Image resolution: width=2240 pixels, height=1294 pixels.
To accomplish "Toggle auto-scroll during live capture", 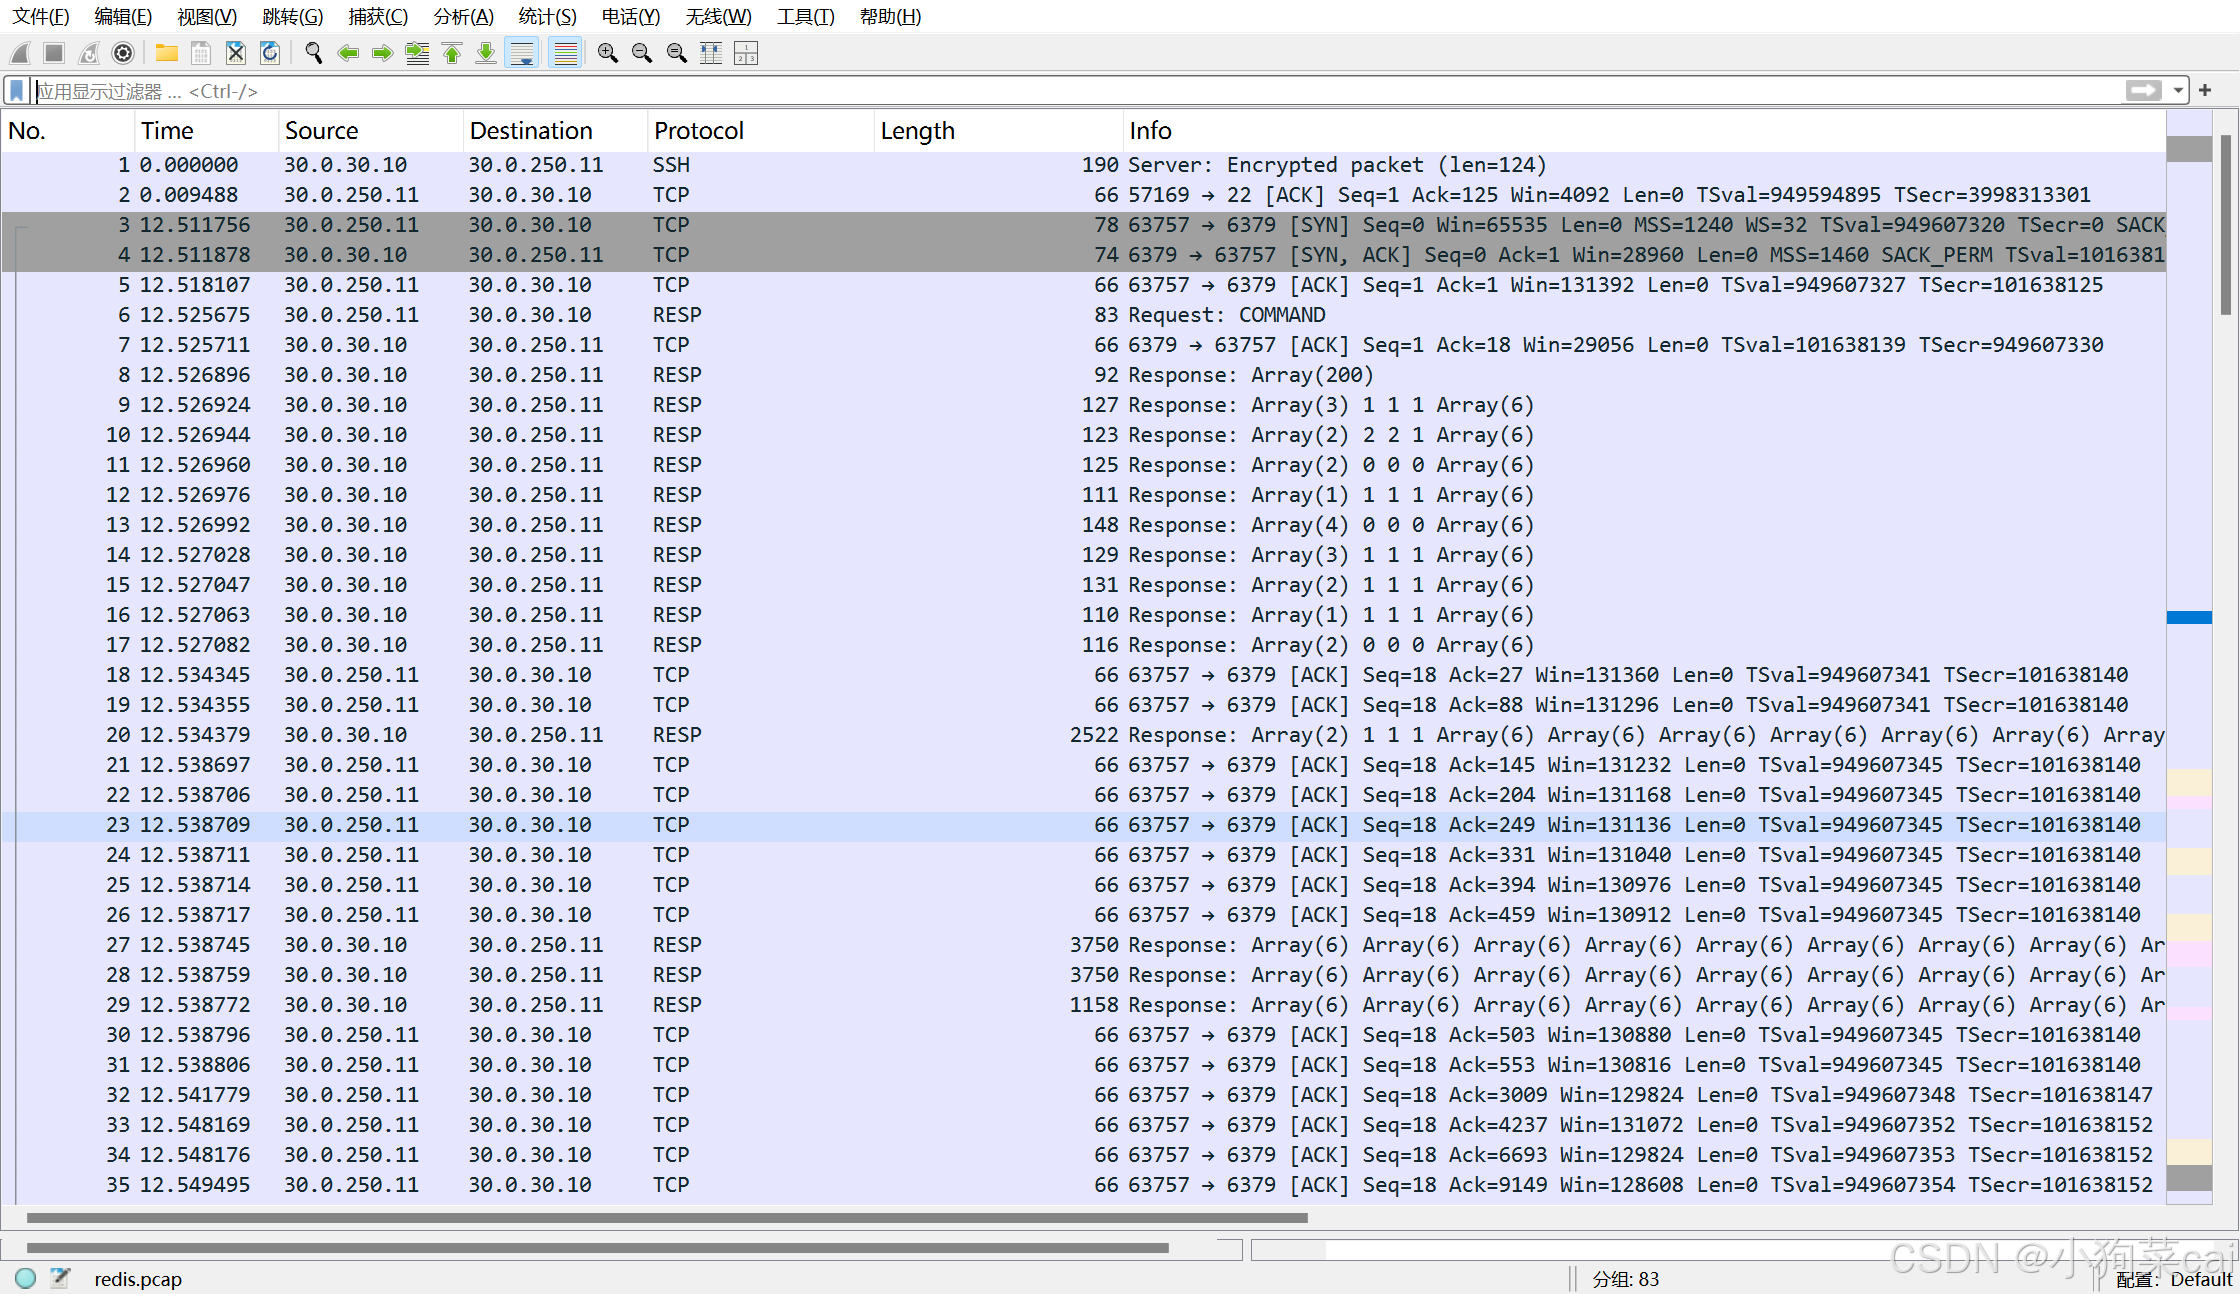I will (x=522, y=53).
